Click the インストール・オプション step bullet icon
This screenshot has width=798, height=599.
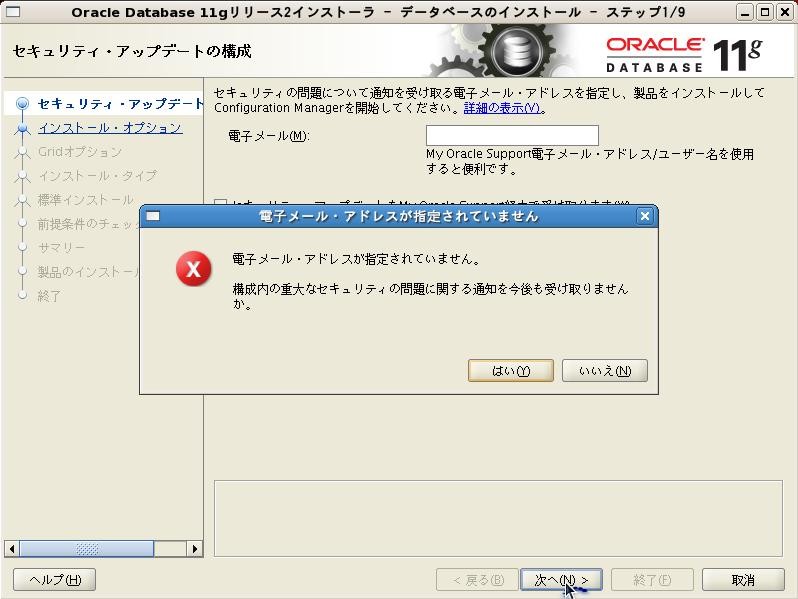pos(22,128)
